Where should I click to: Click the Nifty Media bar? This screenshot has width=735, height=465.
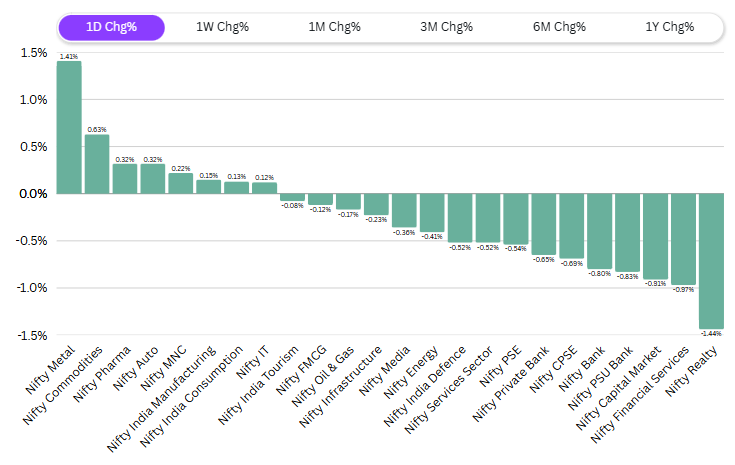tap(404, 210)
